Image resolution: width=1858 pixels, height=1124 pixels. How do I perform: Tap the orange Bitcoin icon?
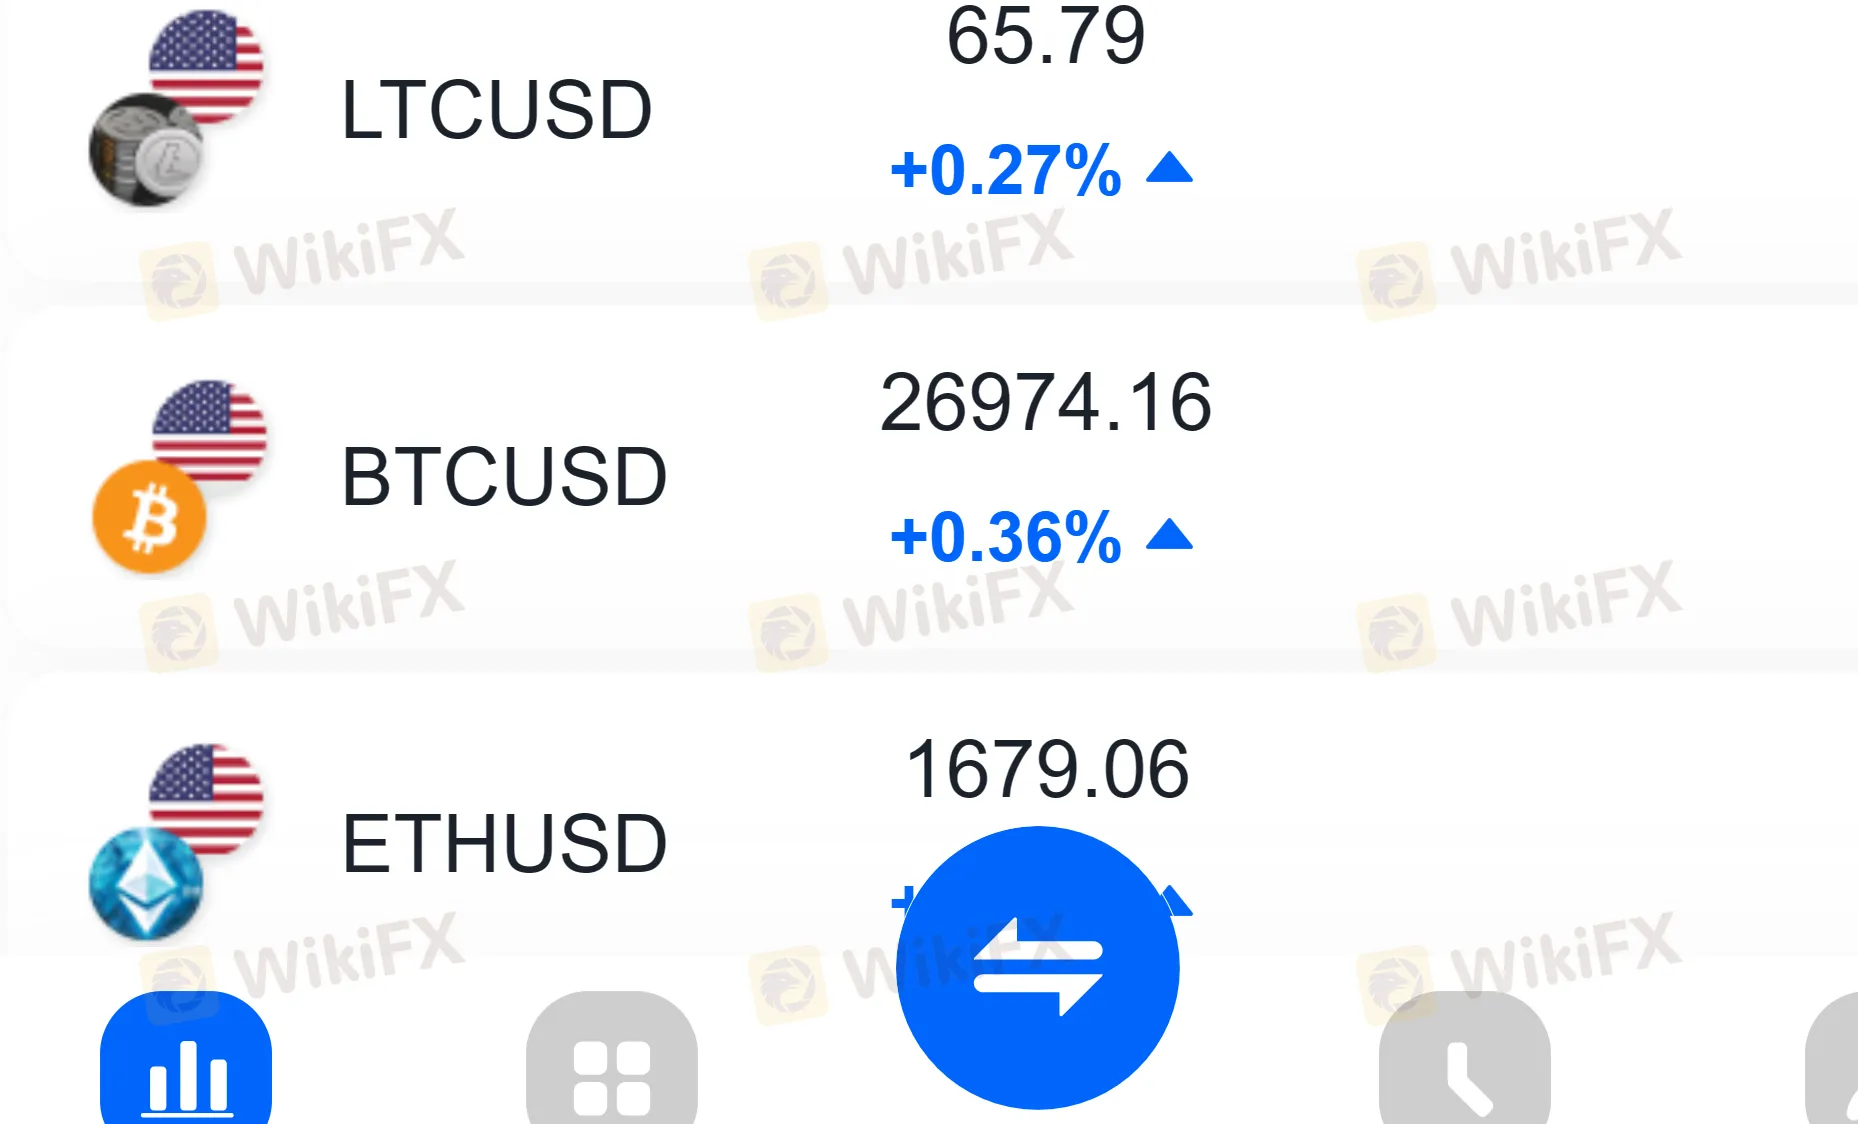click(150, 518)
